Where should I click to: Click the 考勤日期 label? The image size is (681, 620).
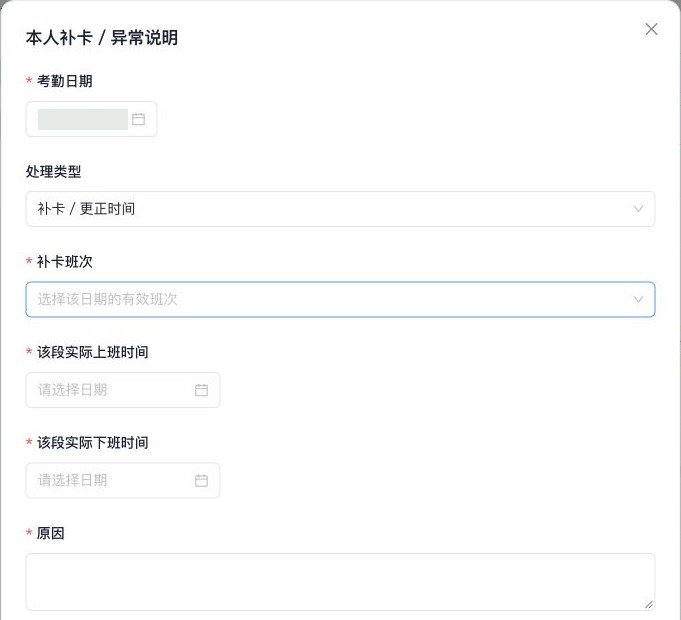pyautogui.click(x=64, y=81)
